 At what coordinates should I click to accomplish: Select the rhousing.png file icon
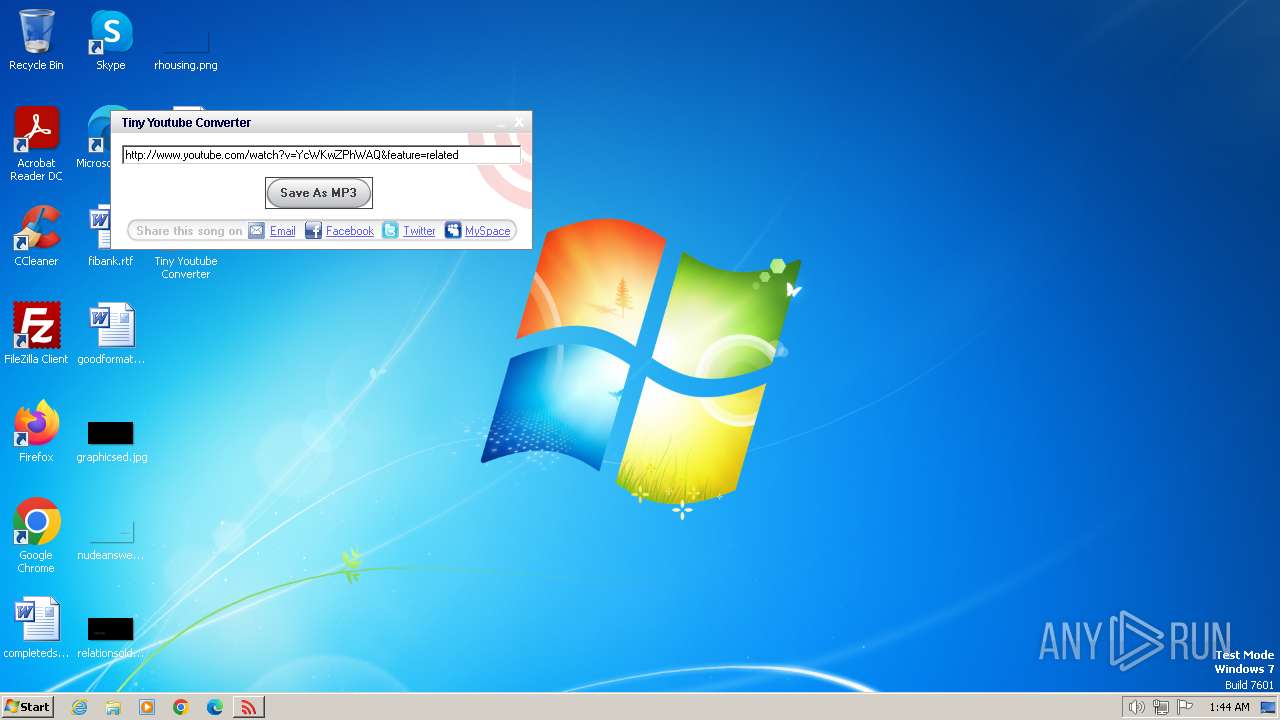(186, 50)
